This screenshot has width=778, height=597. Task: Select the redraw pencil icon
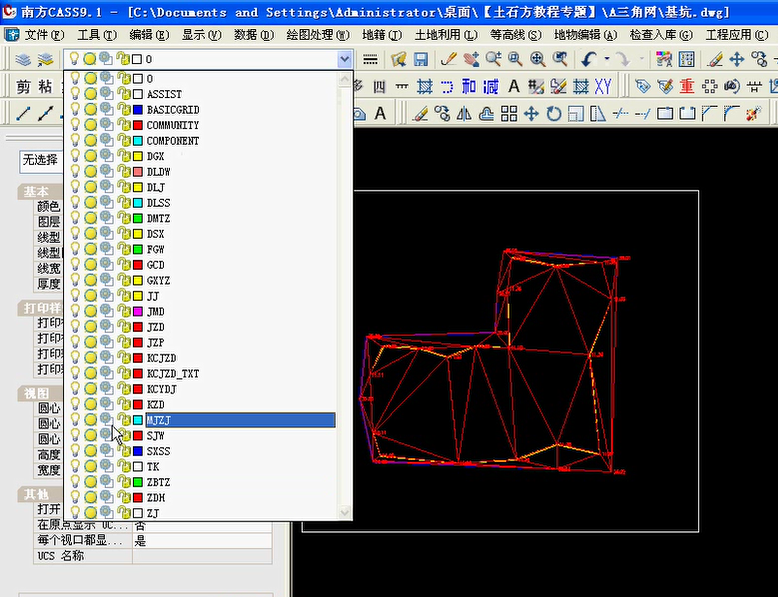tap(449, 60)
